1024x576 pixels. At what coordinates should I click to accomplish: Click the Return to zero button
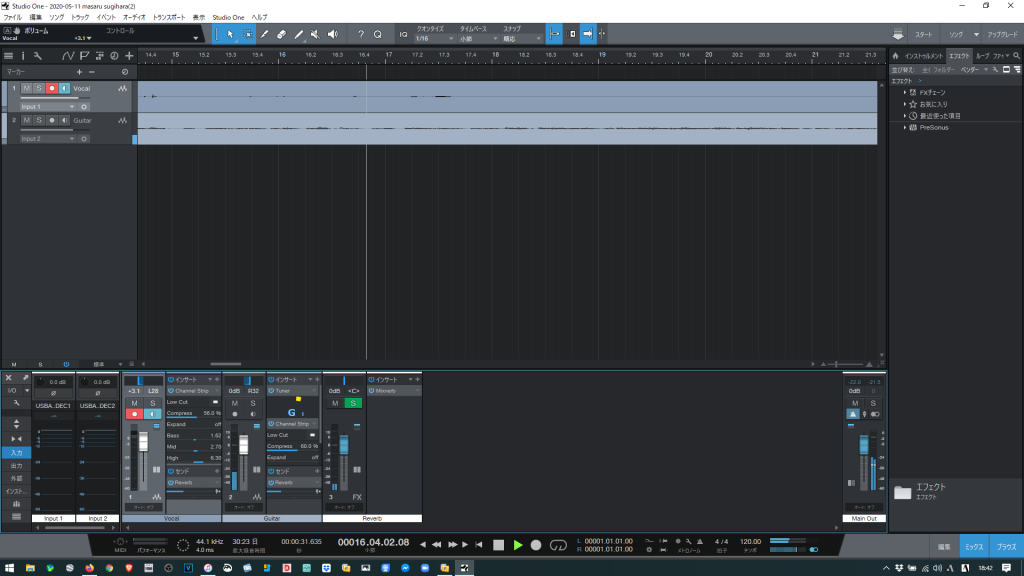tap(479, 545)
